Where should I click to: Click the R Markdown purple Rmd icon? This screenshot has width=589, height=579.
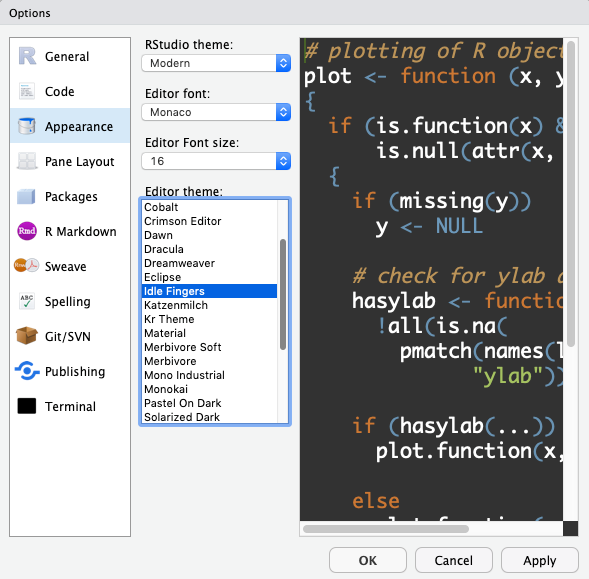tap(27, 231)
